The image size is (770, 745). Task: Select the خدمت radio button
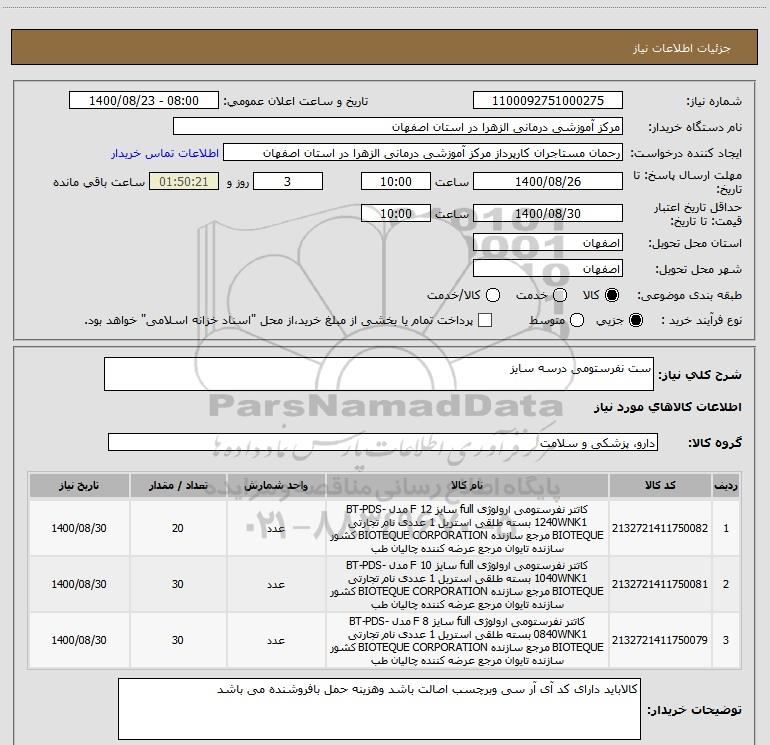click(x=560, y=295)
